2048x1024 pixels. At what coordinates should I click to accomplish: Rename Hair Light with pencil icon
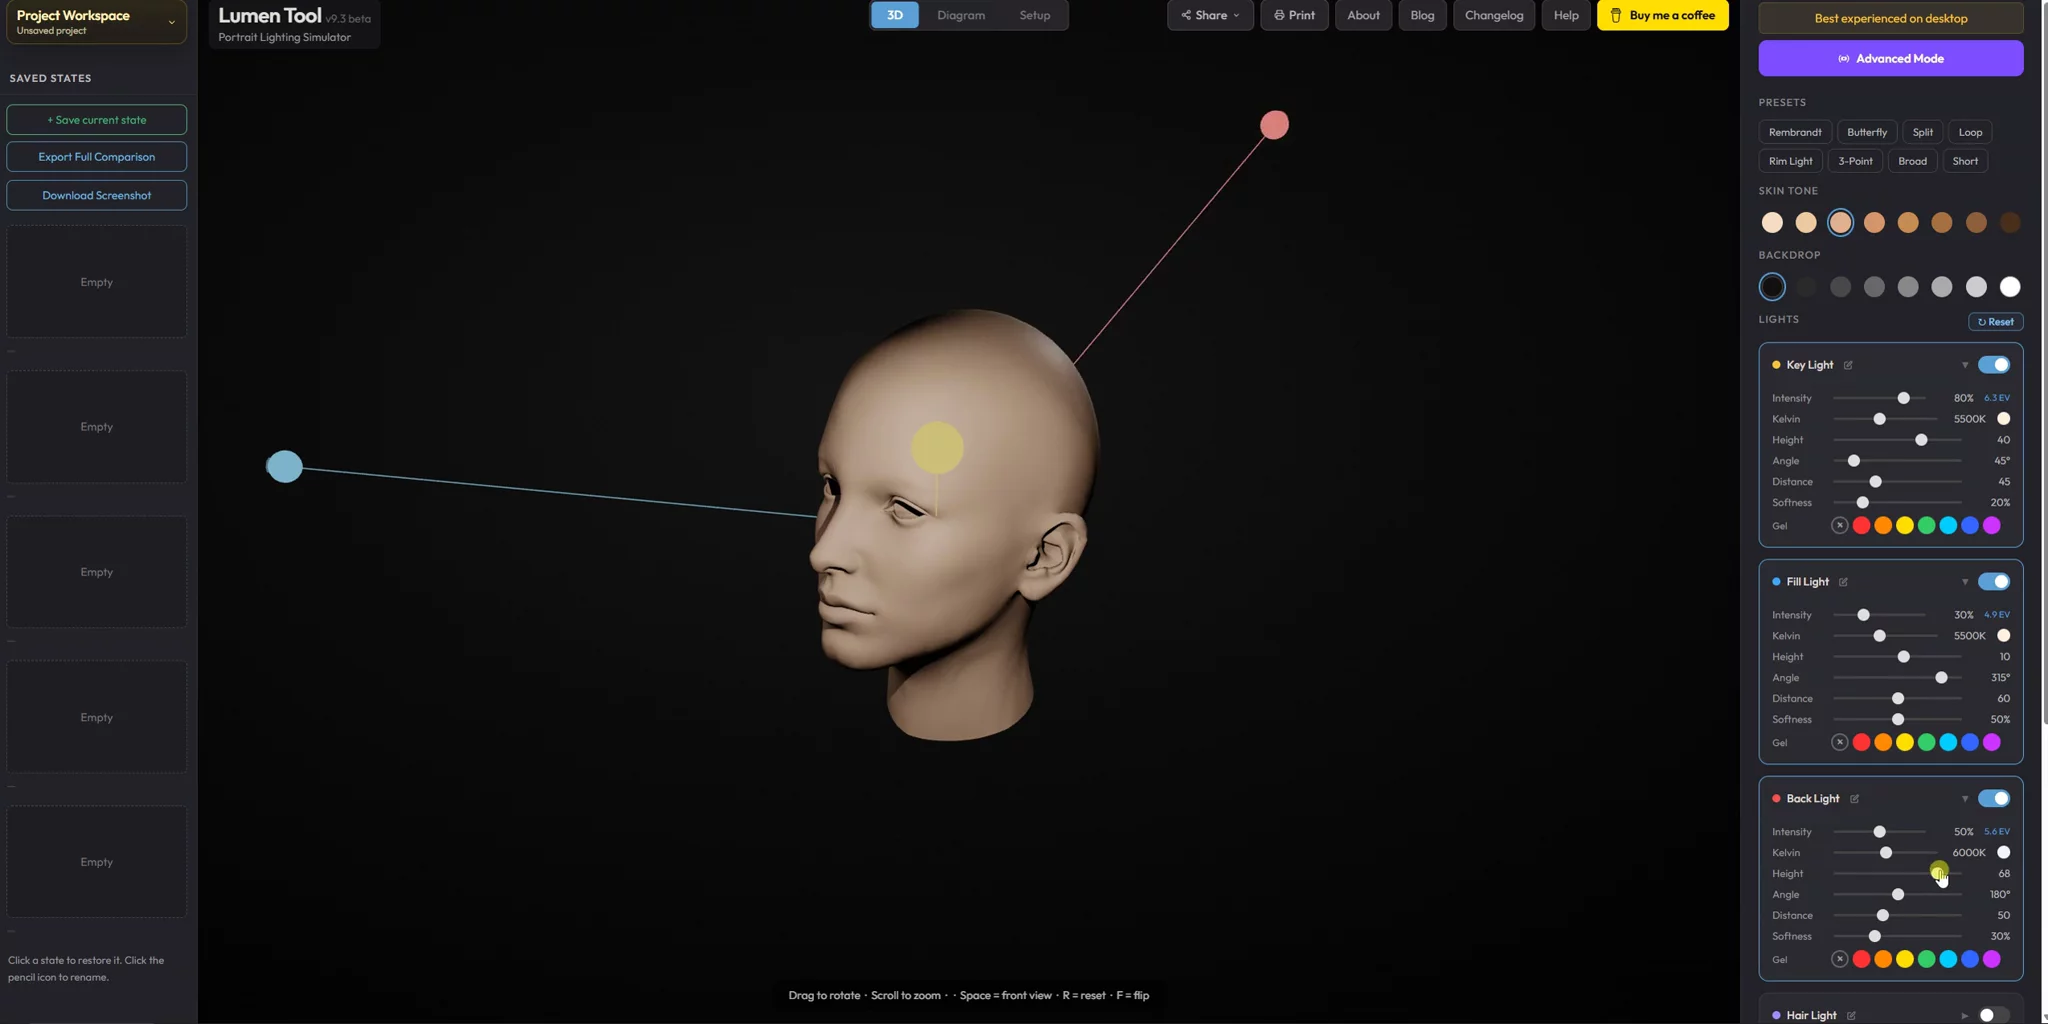[1851, 1015]
